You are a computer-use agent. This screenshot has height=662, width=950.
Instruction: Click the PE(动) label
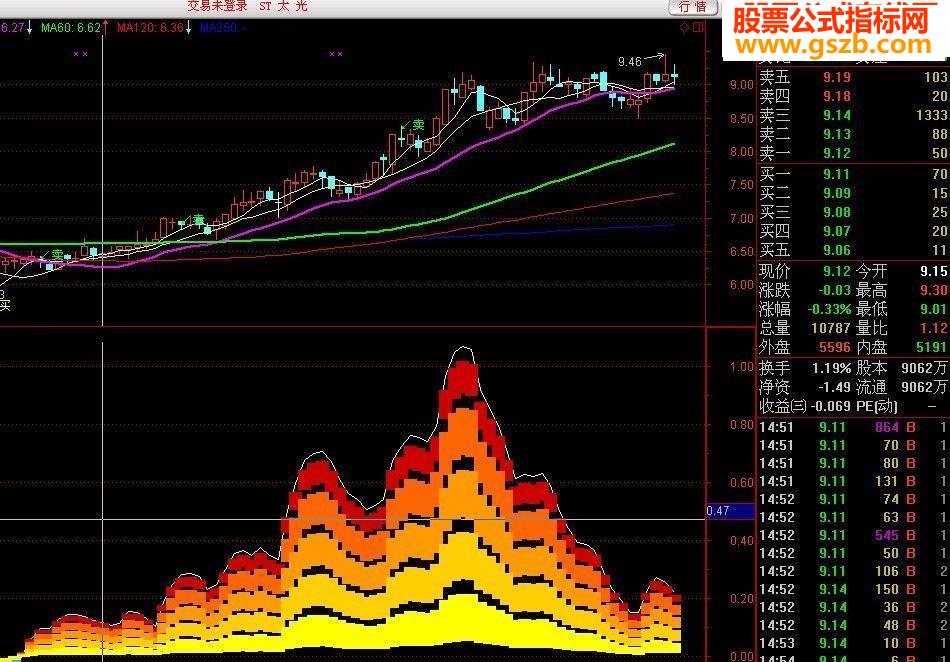pyautogui.click(x=877, y=406)
